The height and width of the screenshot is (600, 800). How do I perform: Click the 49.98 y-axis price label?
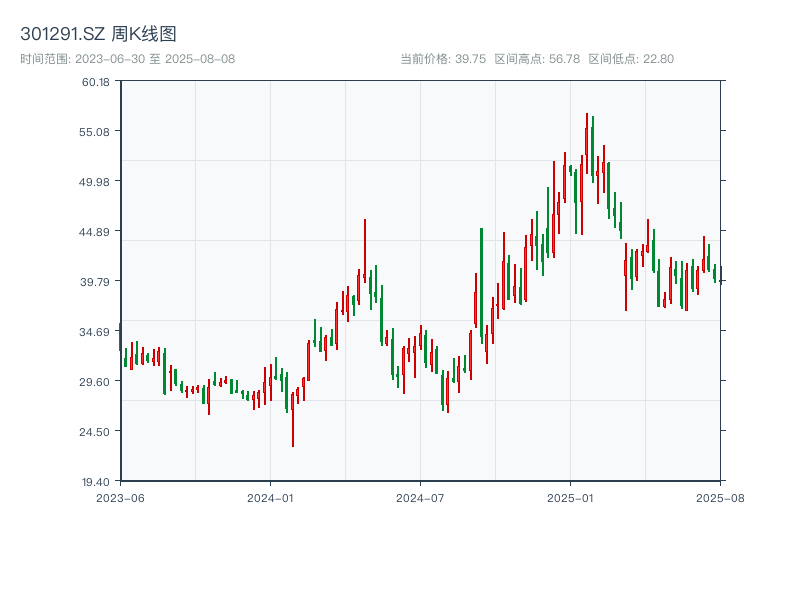pos(96,181)
